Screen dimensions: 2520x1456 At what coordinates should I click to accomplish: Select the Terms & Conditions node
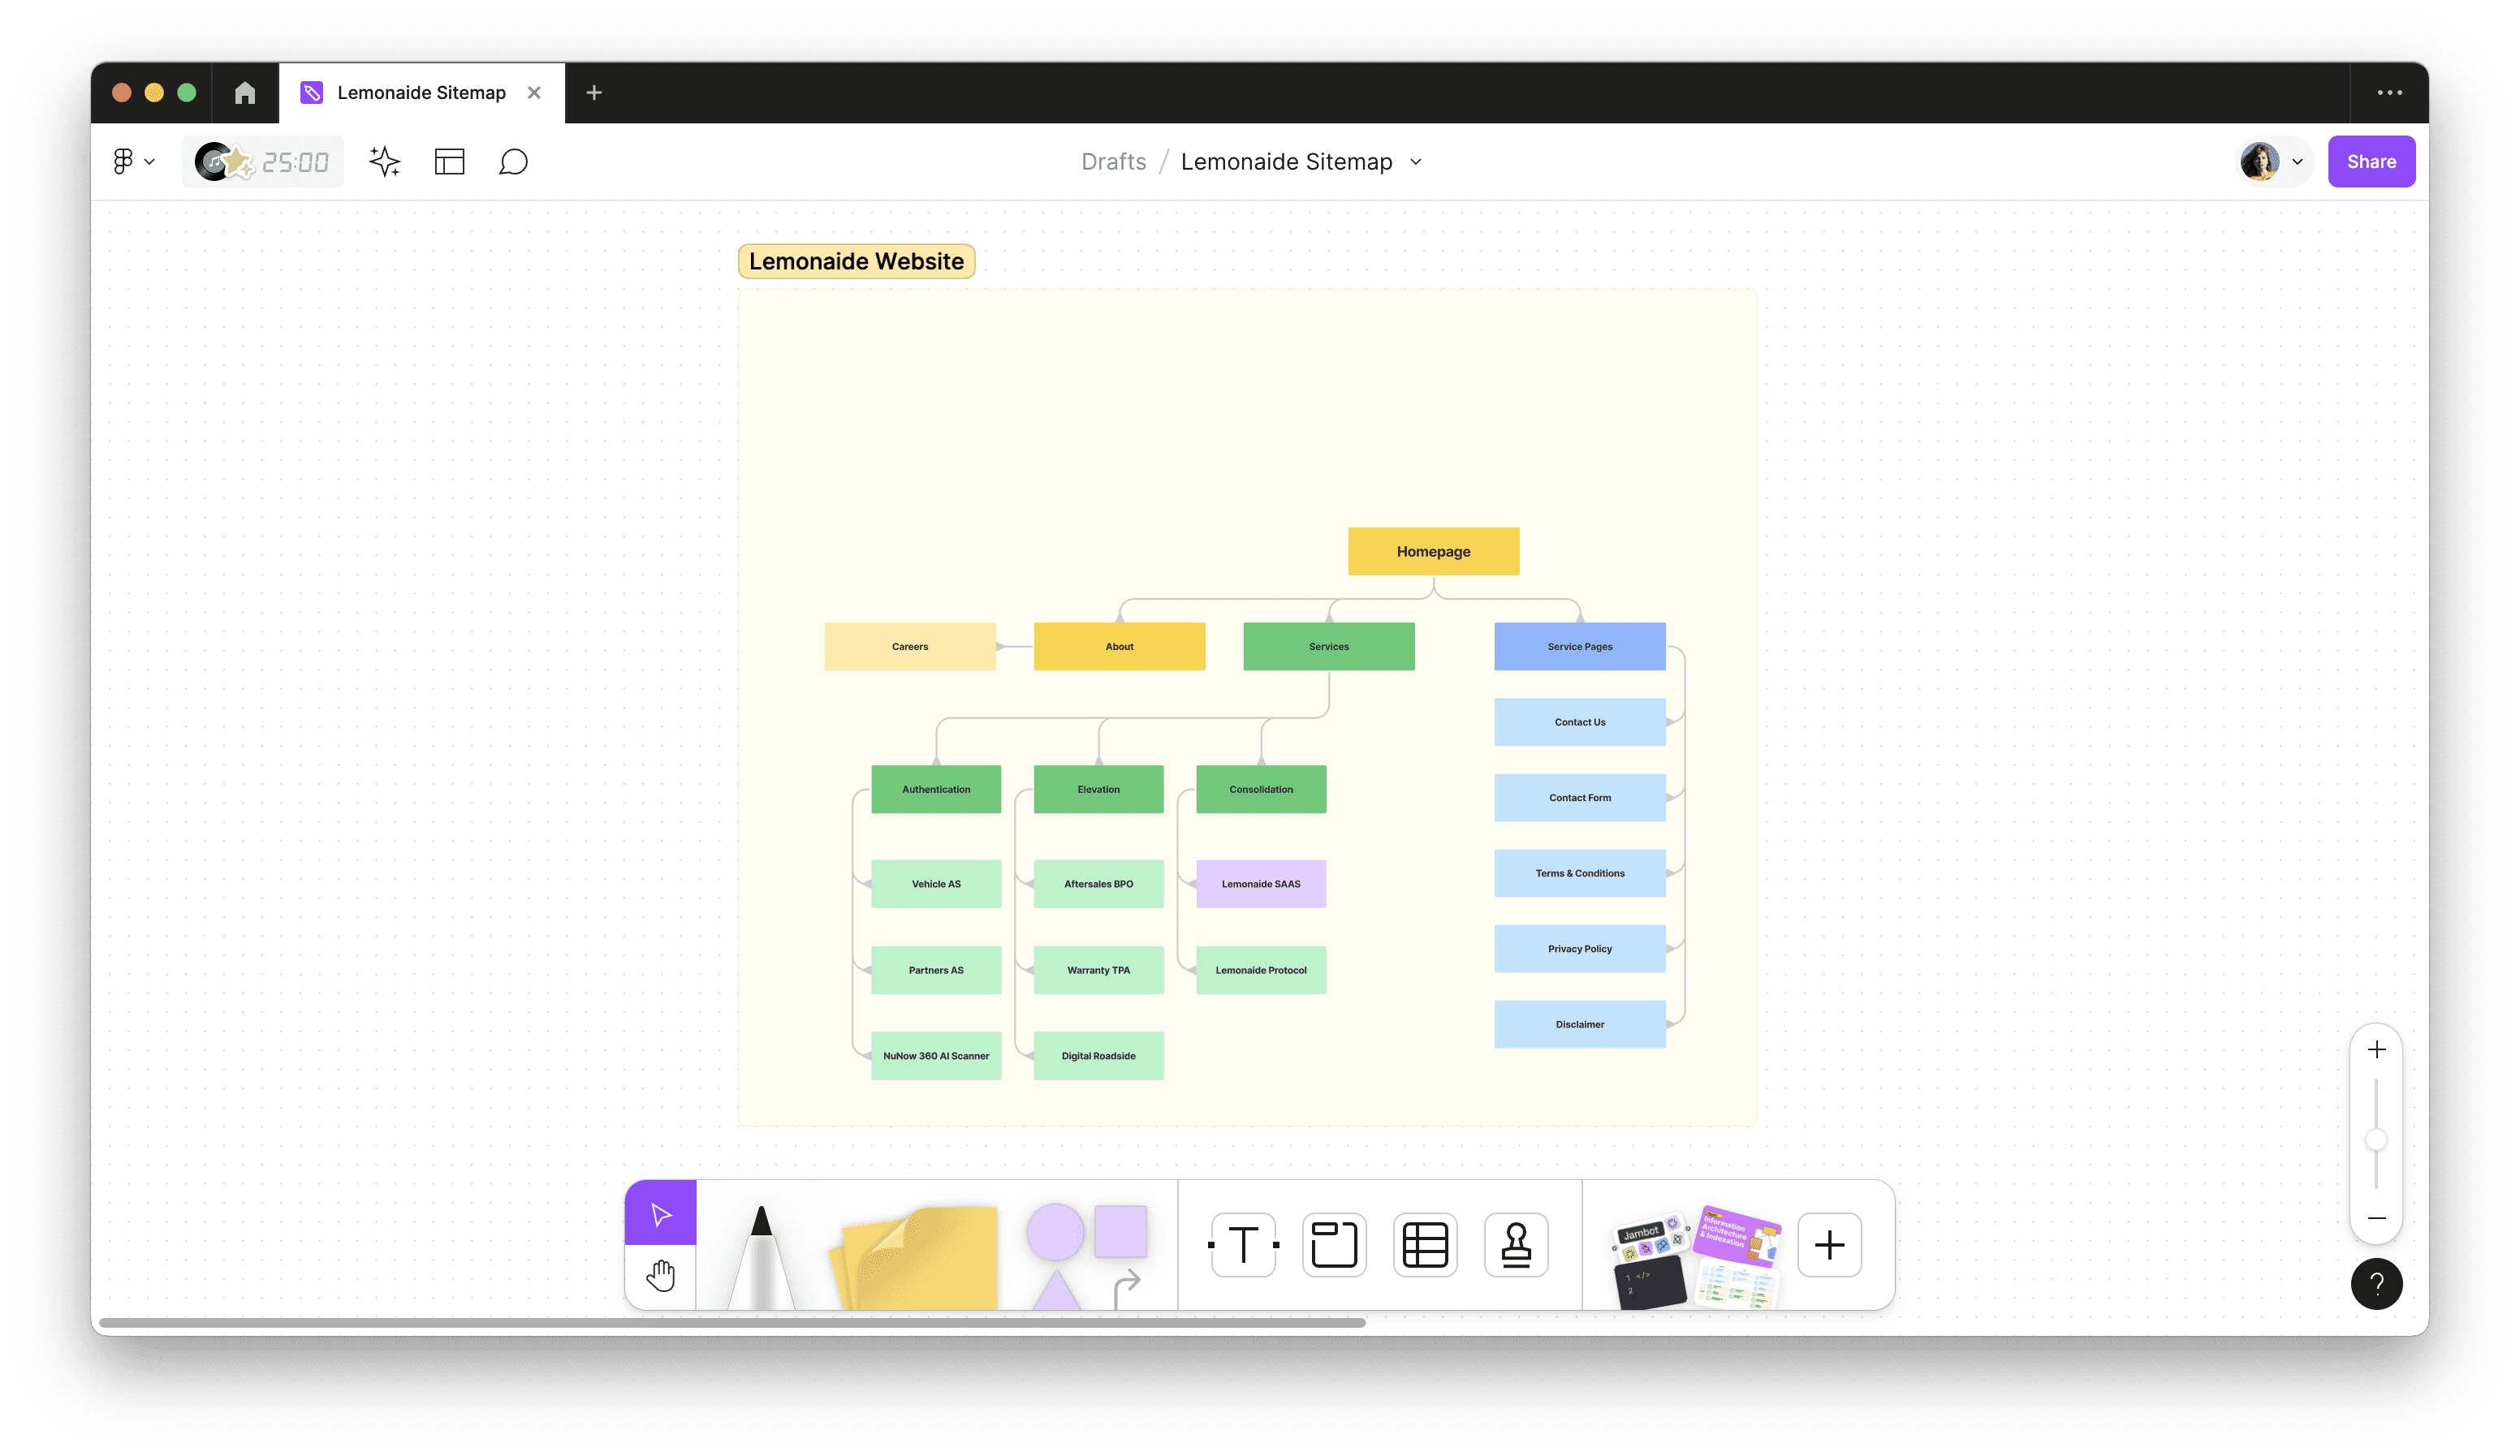pos(1580,873)
